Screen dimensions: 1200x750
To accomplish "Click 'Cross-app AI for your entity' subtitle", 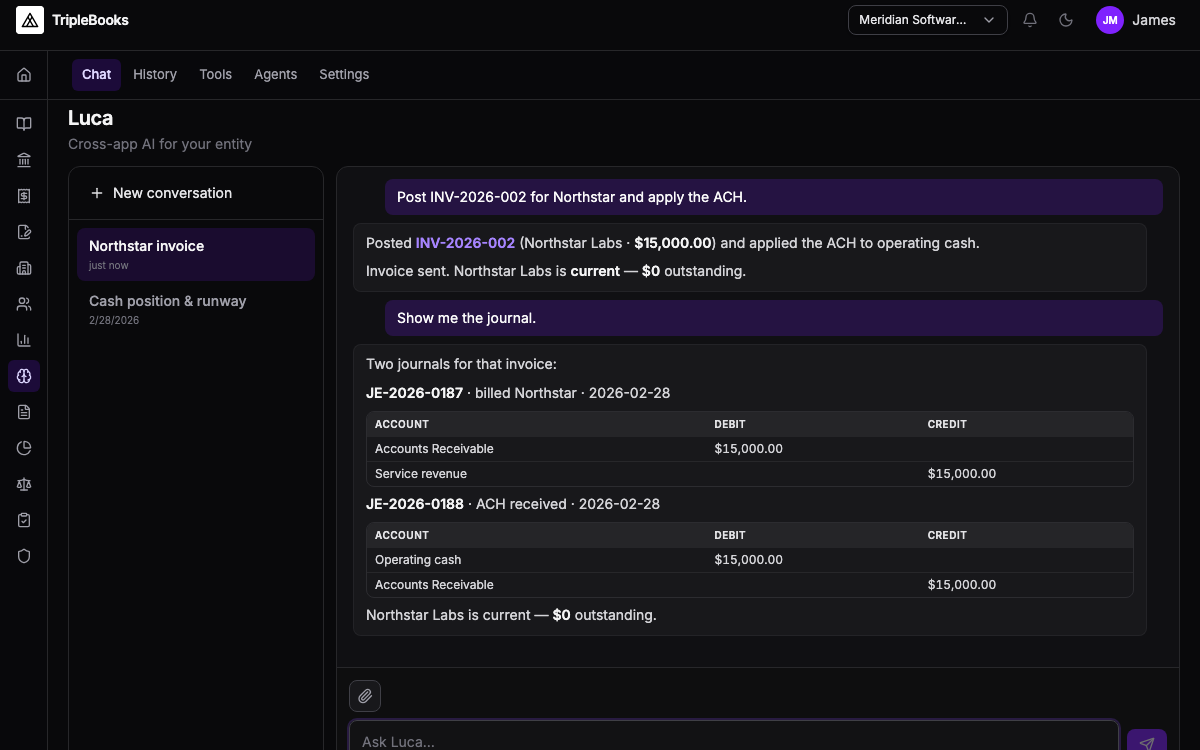I will (x=160, y=144).
